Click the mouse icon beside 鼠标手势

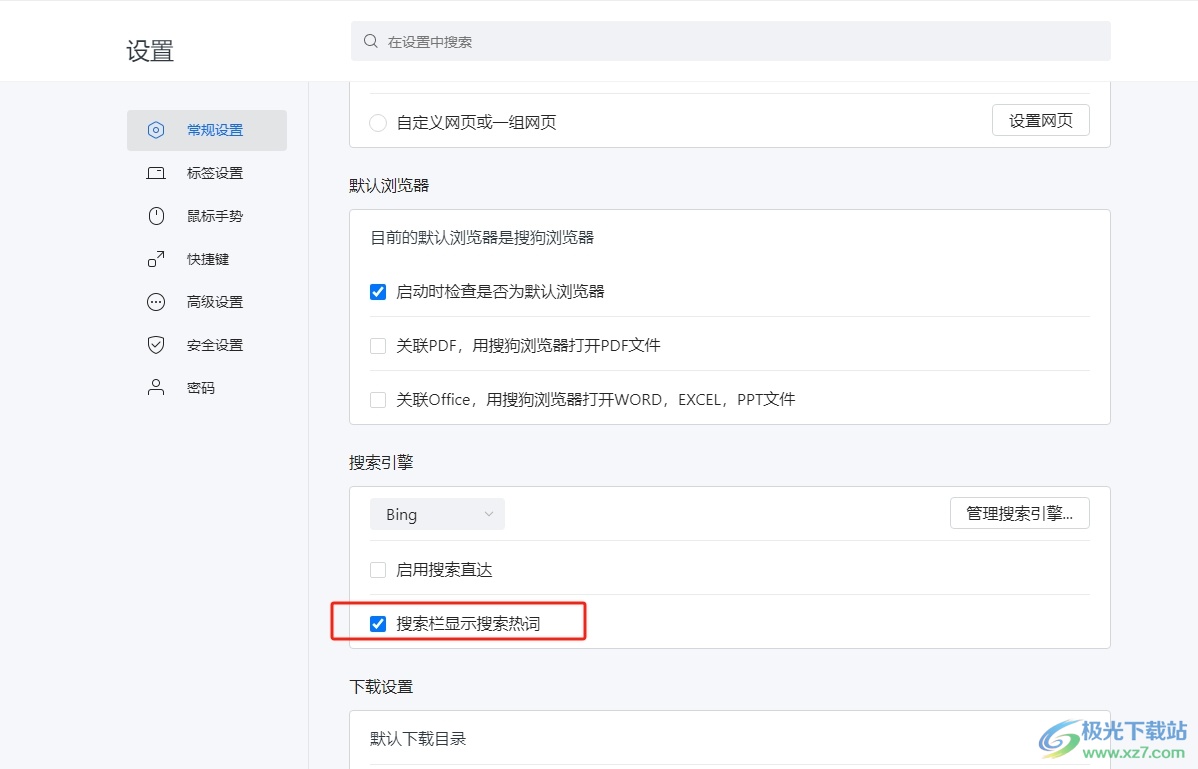coord(156,216)
